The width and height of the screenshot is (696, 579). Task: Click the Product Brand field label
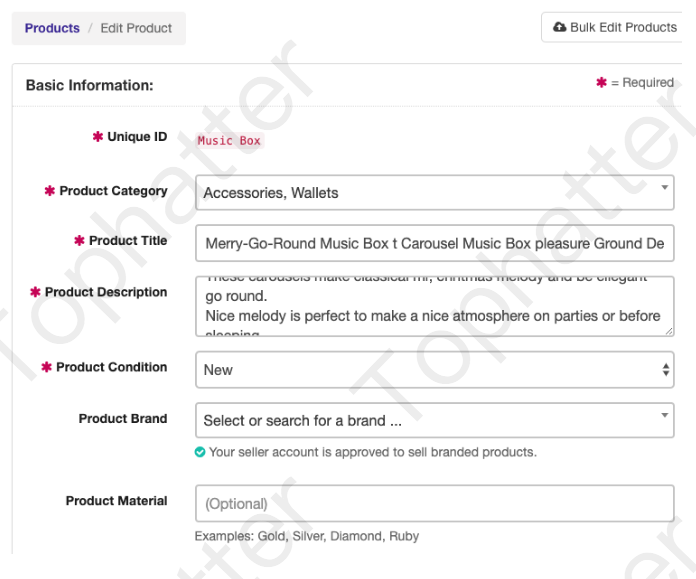coord(123,418)
